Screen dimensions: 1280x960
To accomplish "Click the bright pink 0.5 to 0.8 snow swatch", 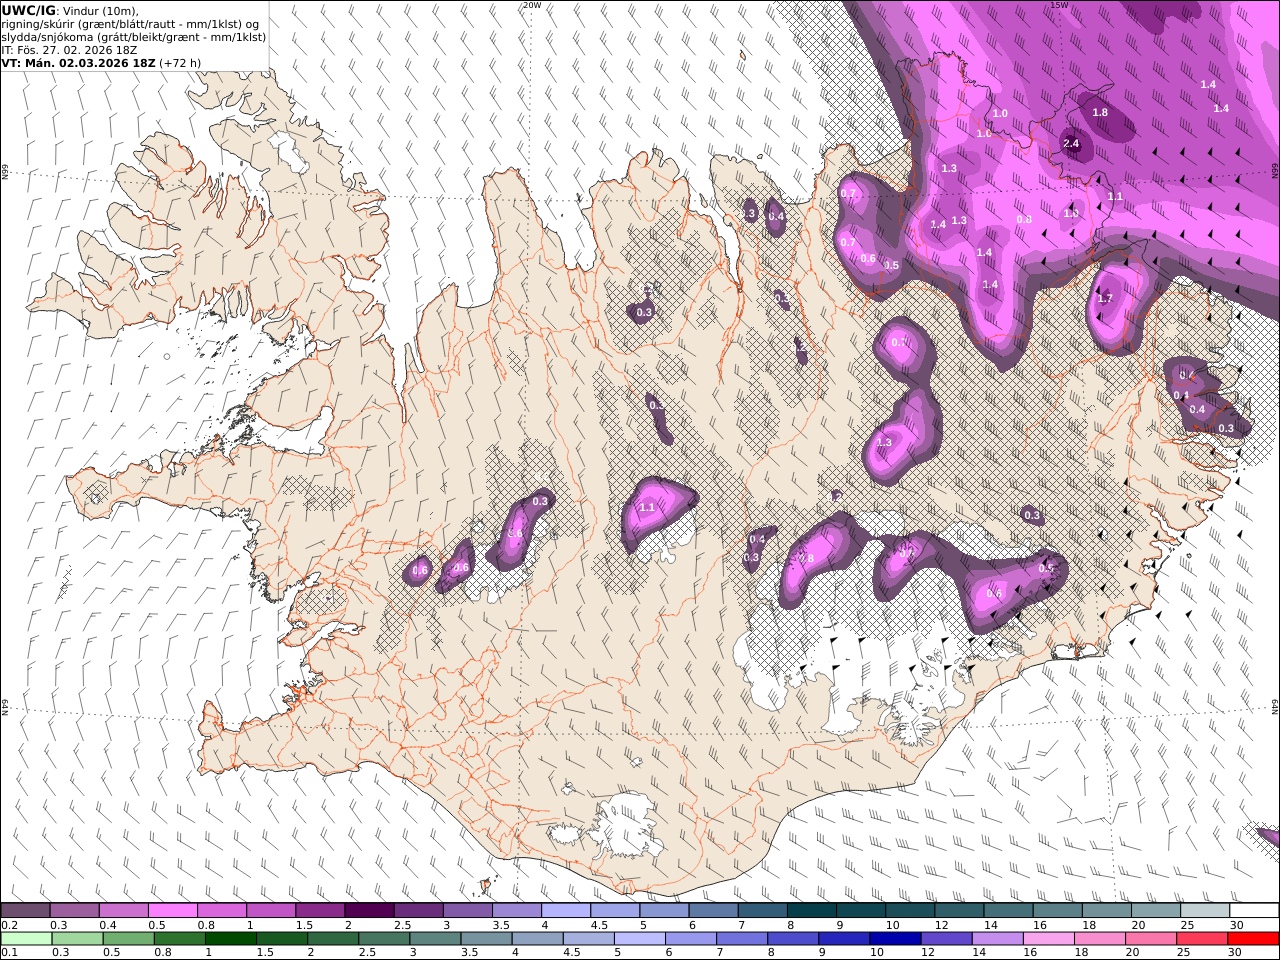I will 172,910.
